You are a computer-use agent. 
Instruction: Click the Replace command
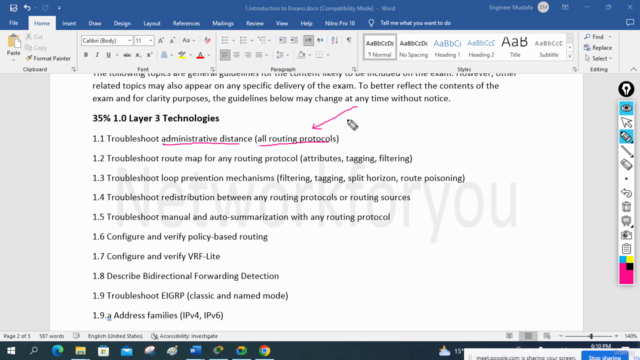598,48
